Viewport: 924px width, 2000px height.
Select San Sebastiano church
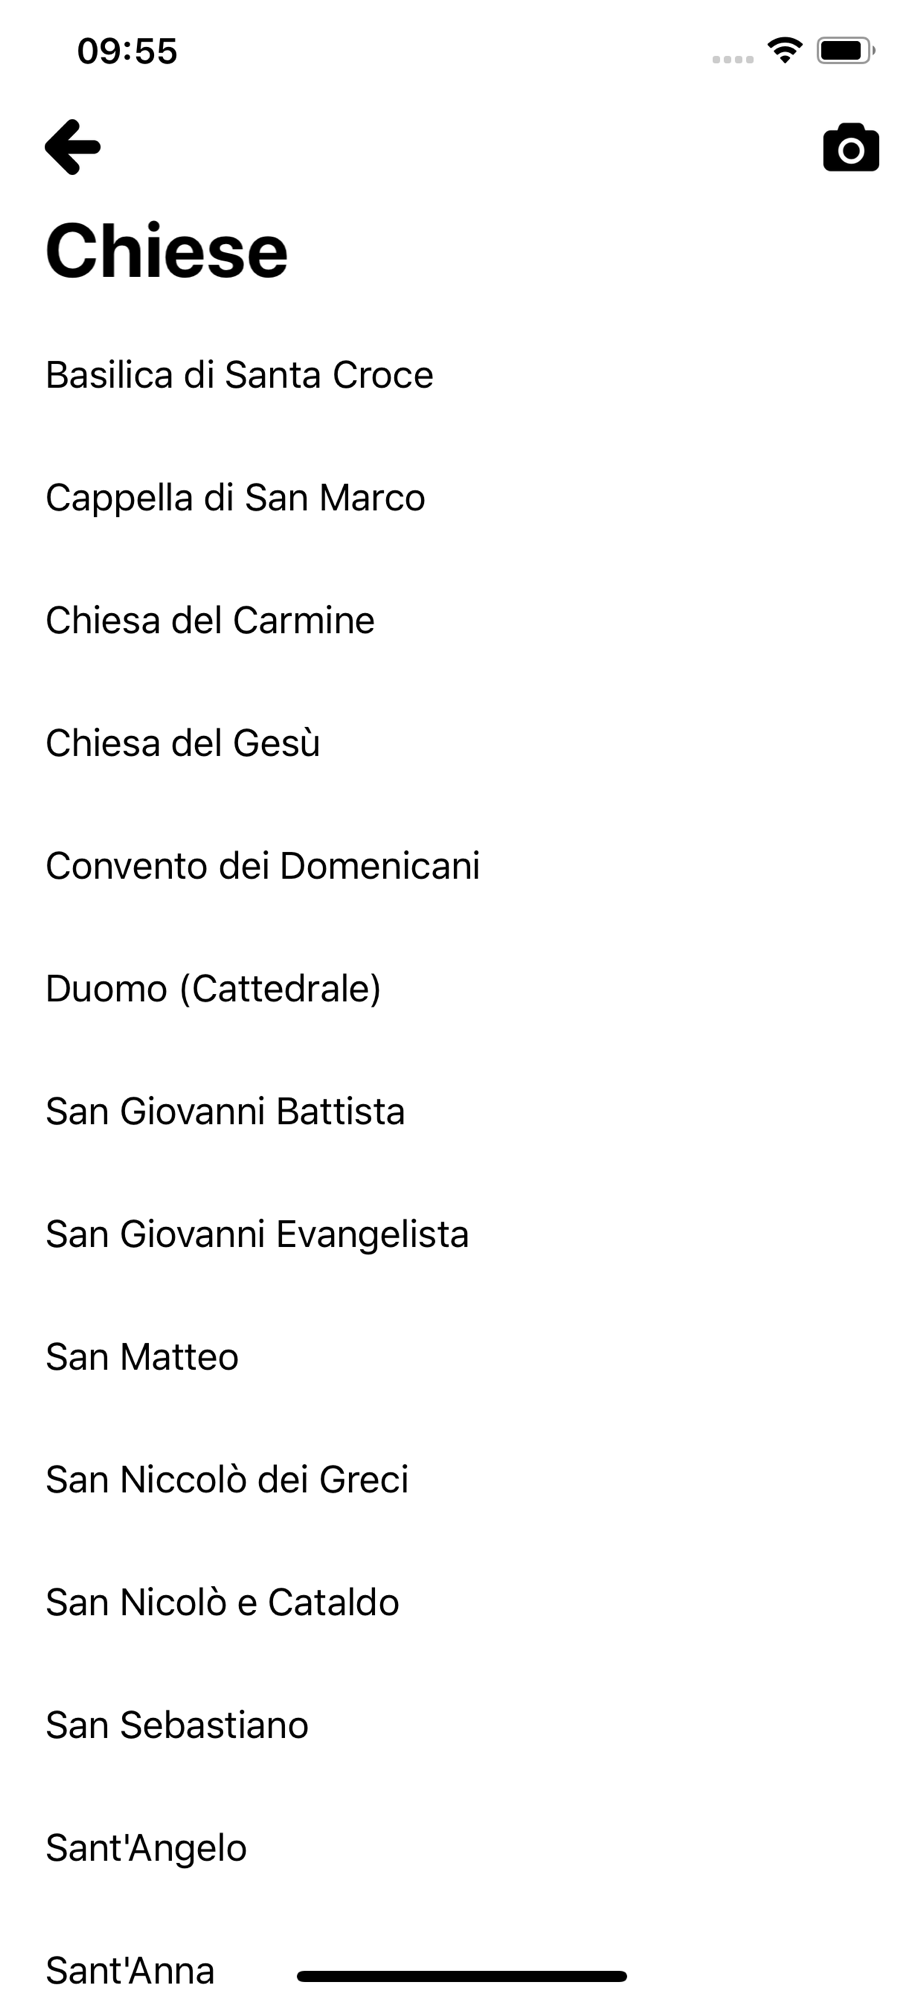[x=177, y=1725]
